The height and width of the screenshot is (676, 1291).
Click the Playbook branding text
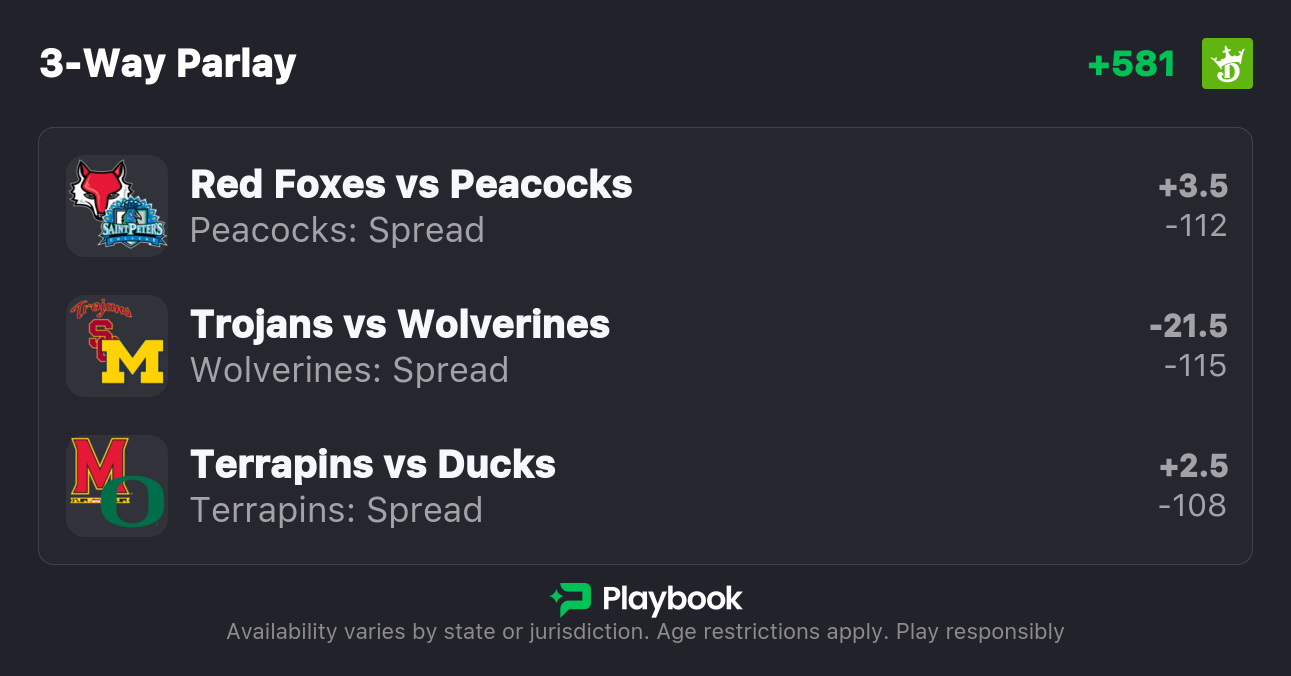(x=671, y=599)
